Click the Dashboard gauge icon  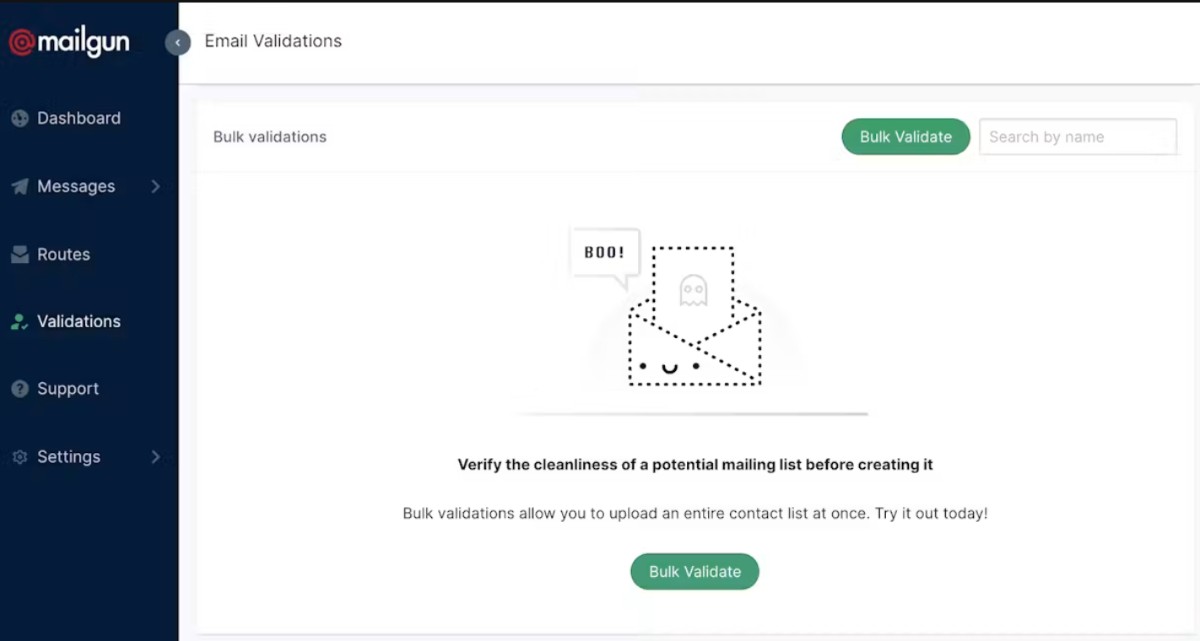click(x=19, y=118)
